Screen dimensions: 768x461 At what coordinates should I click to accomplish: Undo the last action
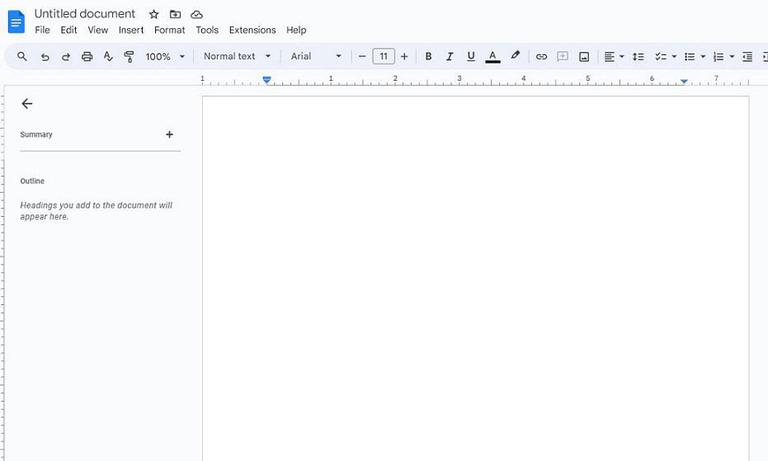click(x=45, y=57)
